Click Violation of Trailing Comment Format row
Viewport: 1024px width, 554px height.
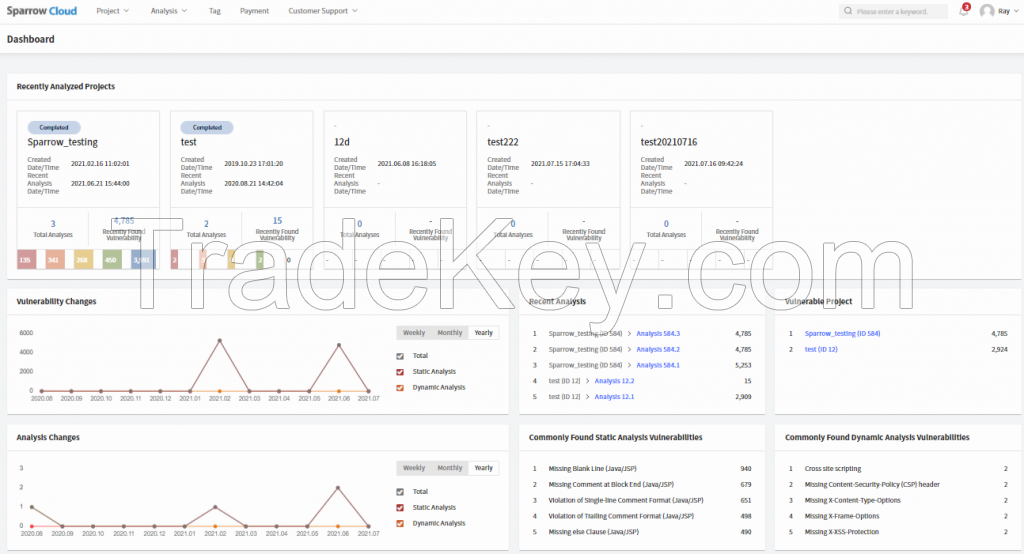[x=641, y=516]
